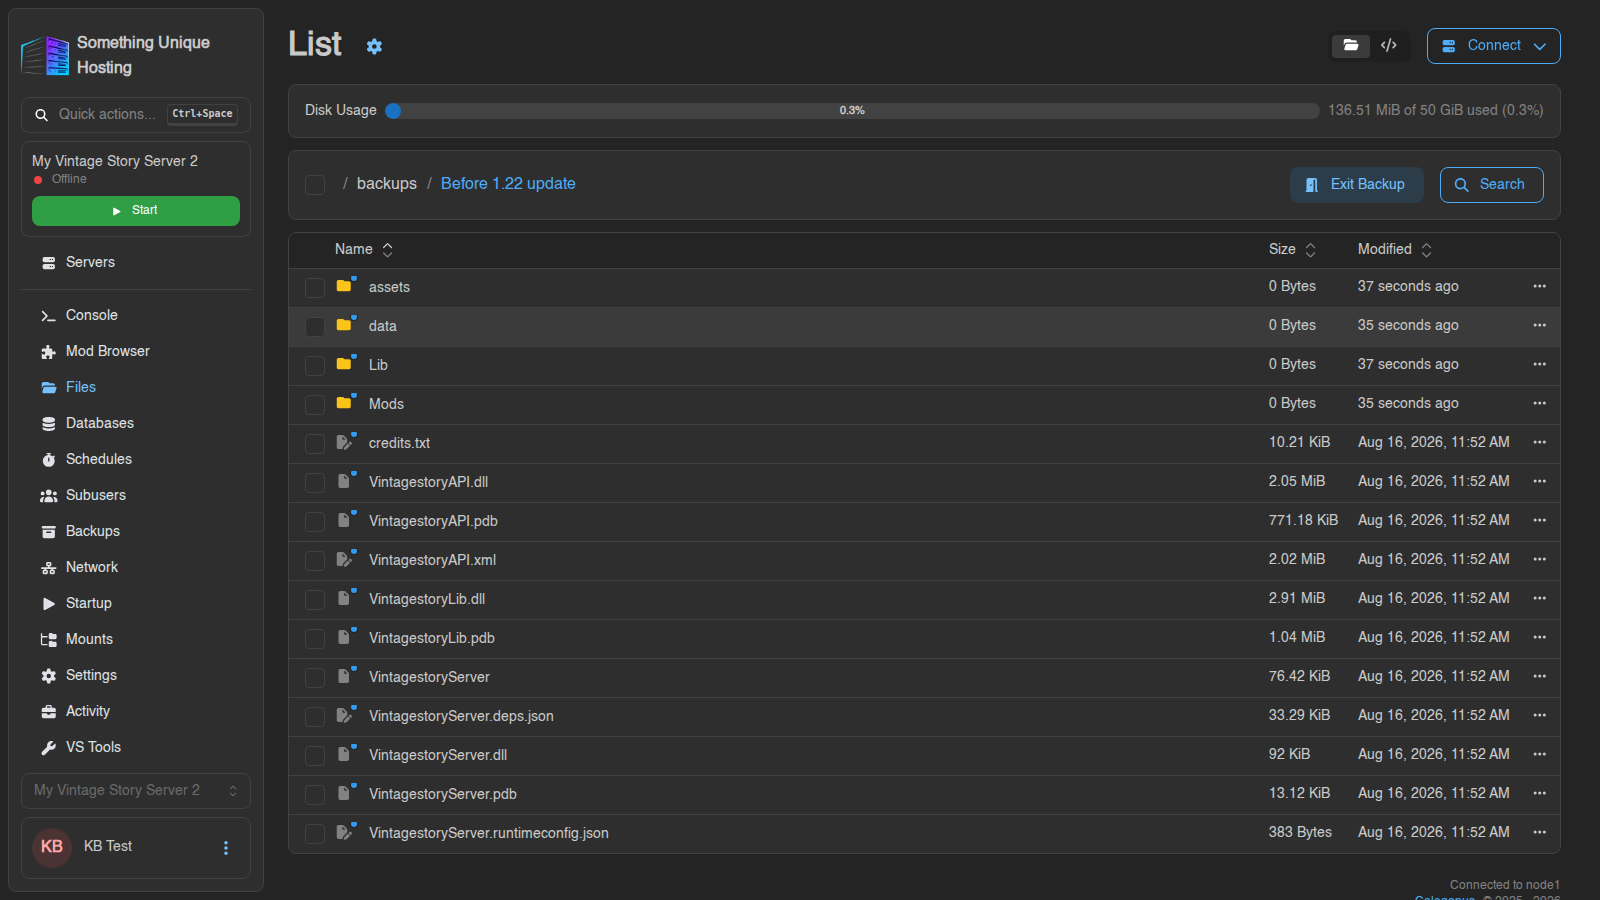The image size is (1600, 900).
Task: Open the List settings gear icon
Action: point(374,46)
